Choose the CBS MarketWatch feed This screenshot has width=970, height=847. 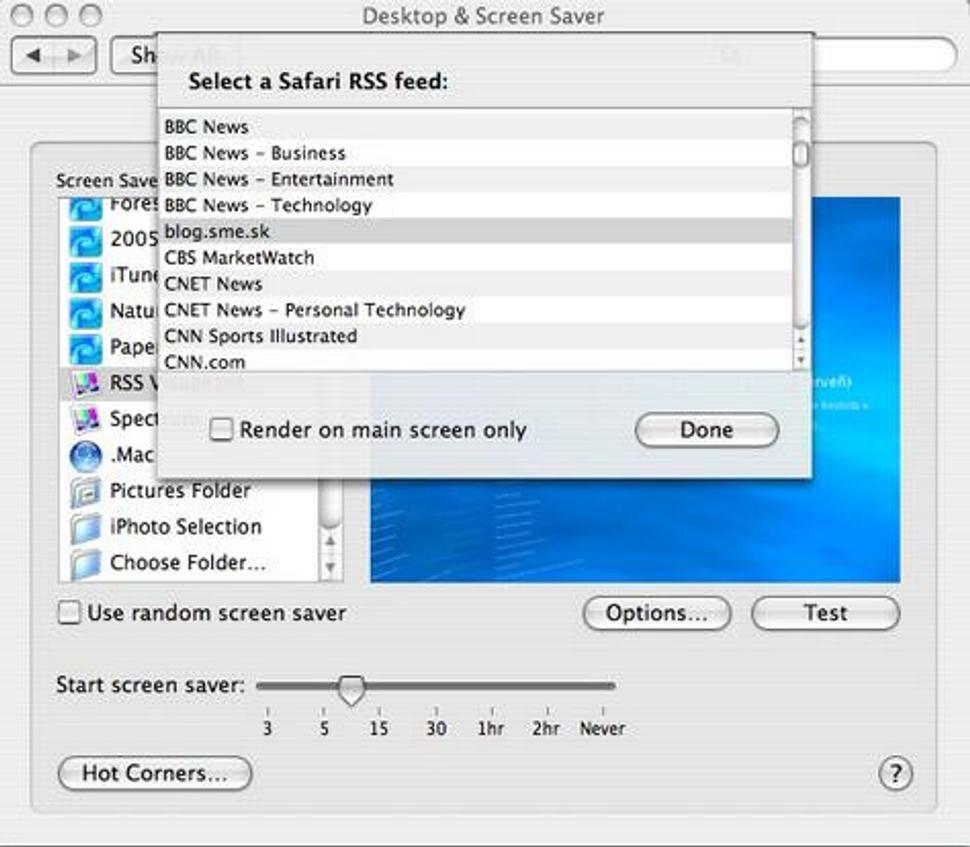click(x=476, y=257)
